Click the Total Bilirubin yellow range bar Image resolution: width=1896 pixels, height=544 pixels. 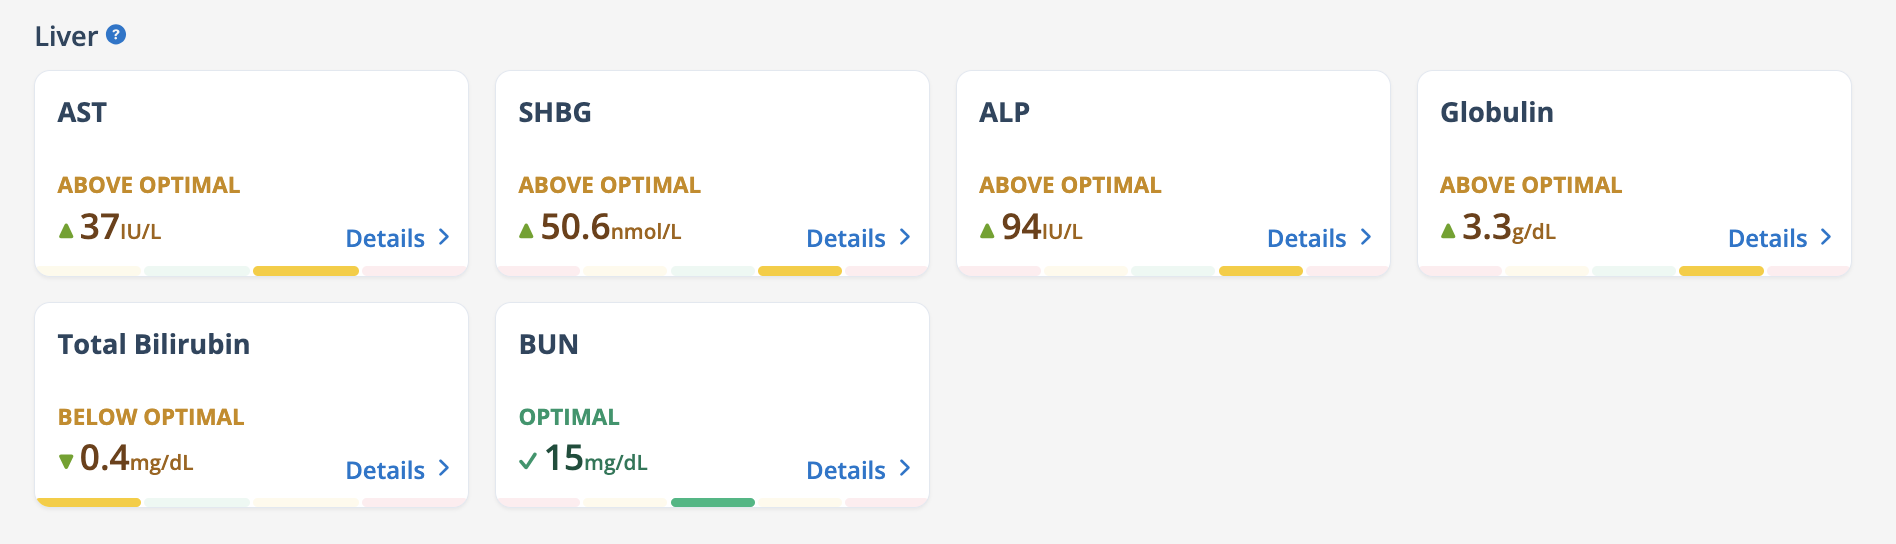click(x=88, y=502)
